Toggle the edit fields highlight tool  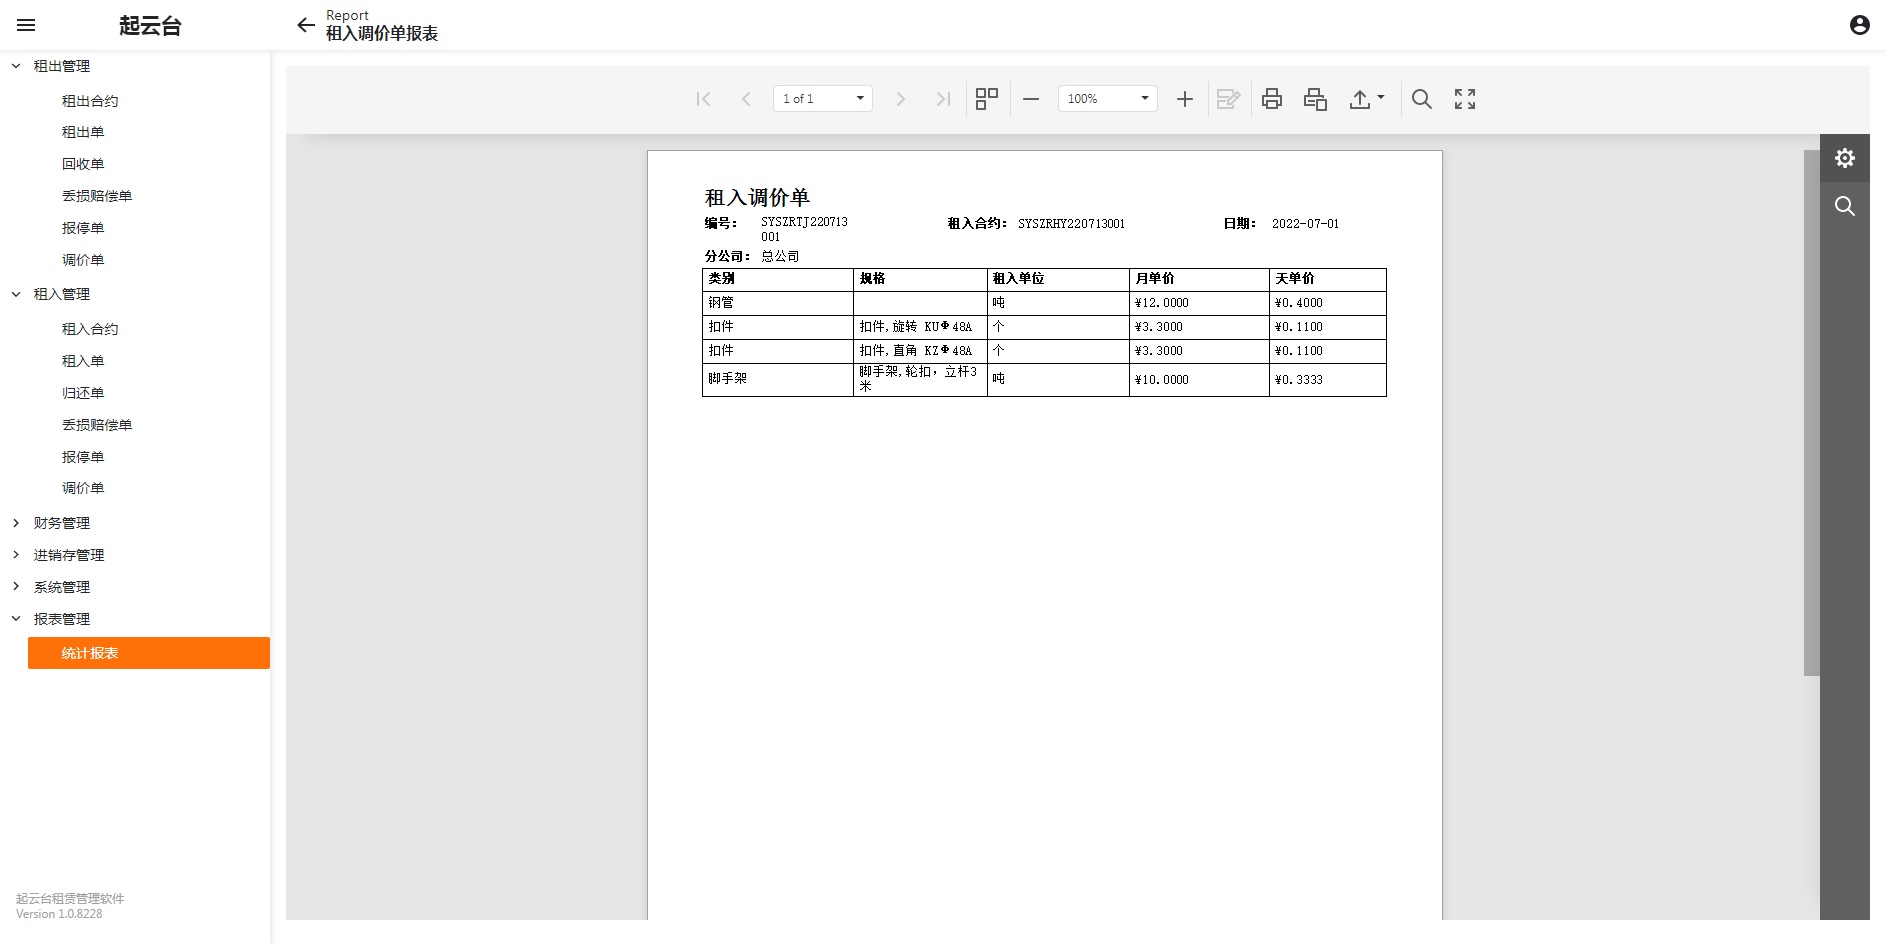[x=1228, y=99]
